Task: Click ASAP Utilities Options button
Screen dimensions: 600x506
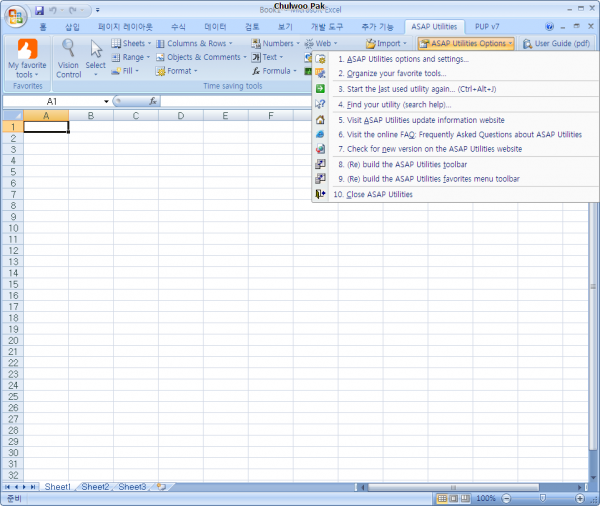Action: pyautogui.click(x=466, y=43)
